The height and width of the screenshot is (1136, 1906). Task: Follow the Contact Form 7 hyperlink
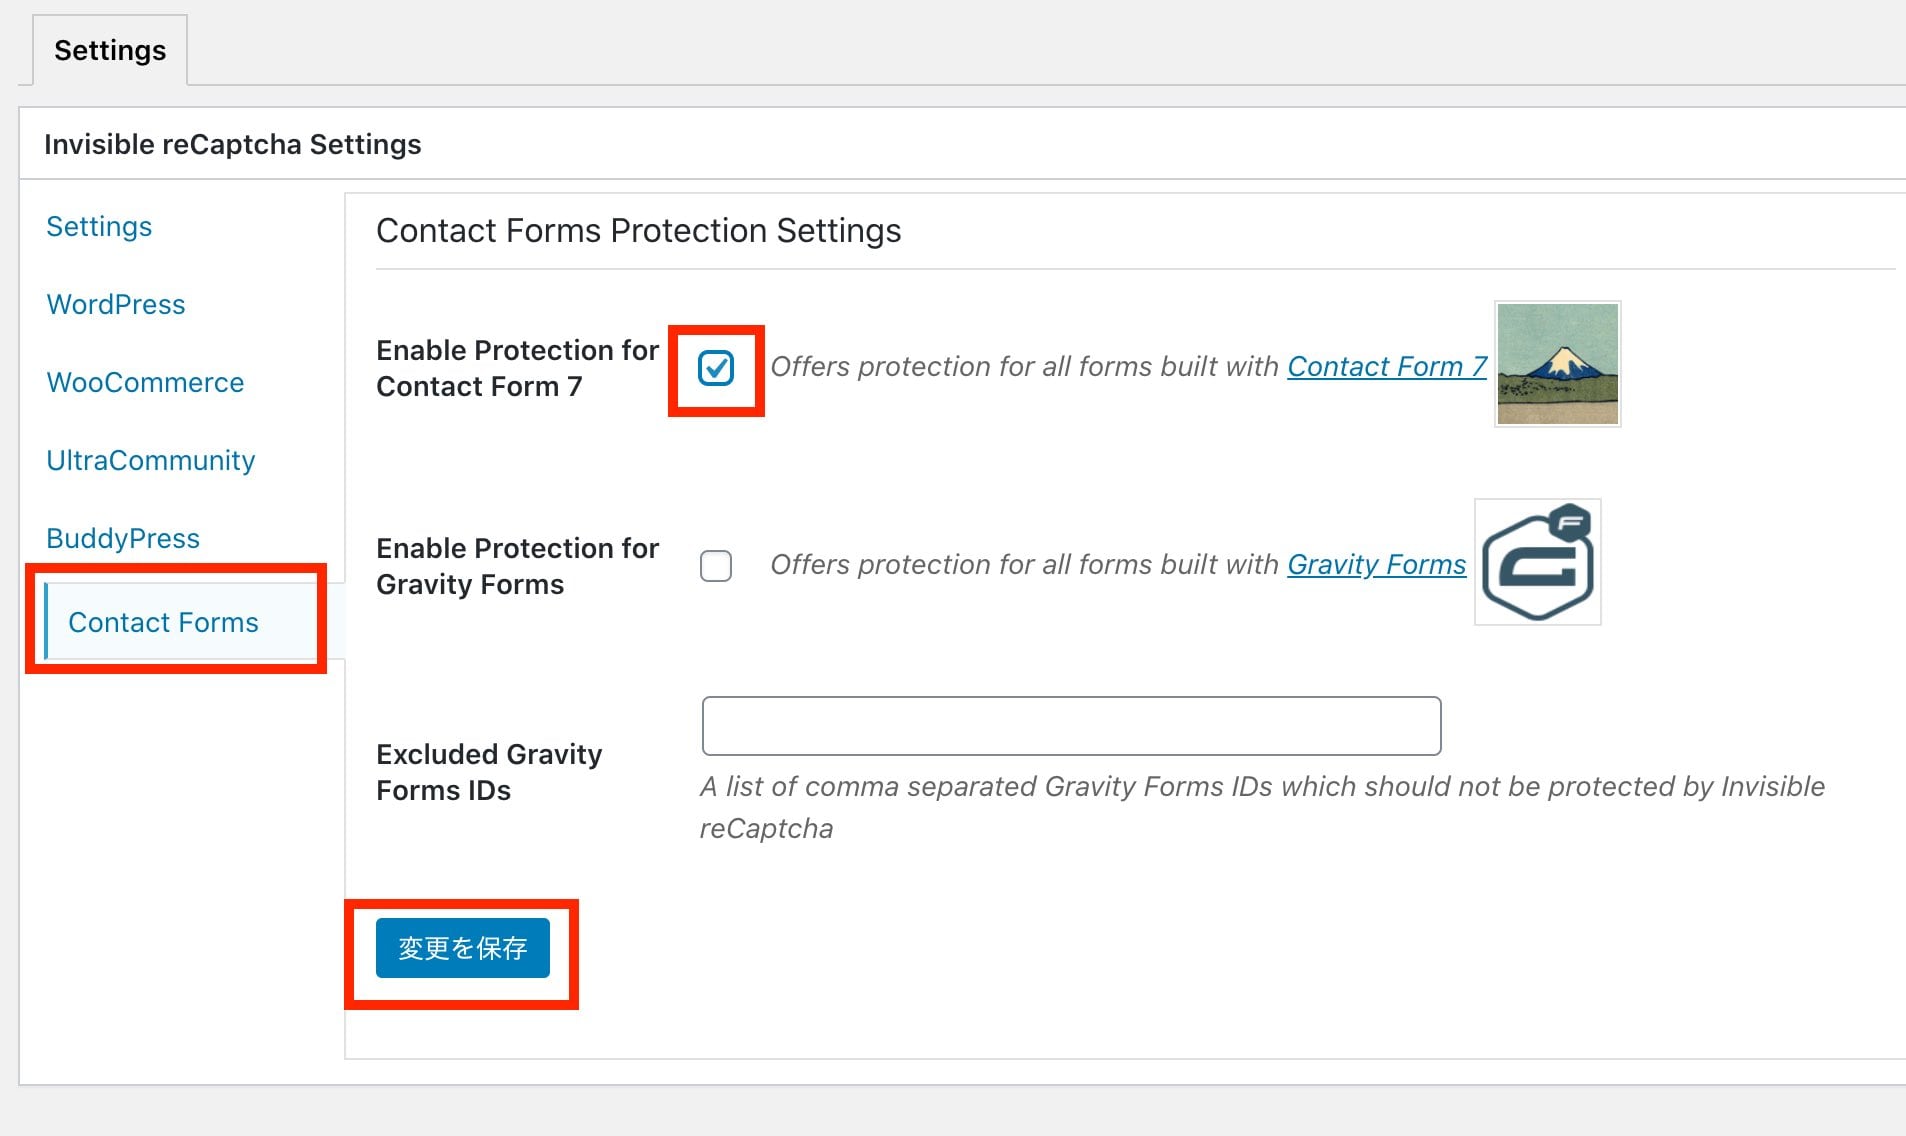pyautogui.click(x=1387, y=366)
